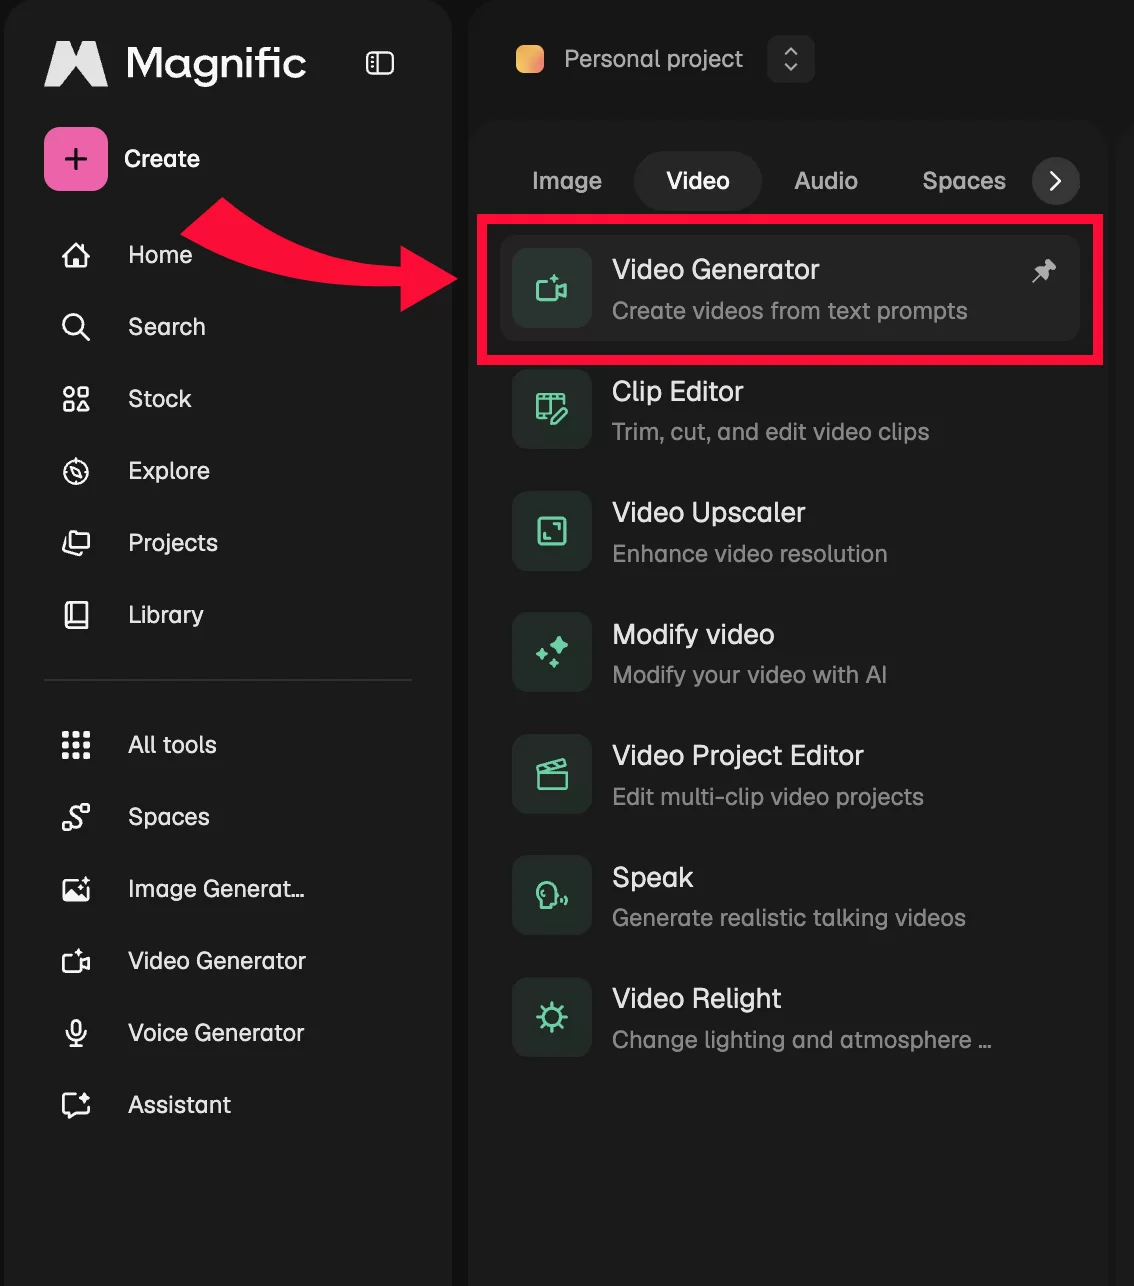
Task: Open Video Project Editor tool
Action: pyautogui.click(x=790, y=775)
